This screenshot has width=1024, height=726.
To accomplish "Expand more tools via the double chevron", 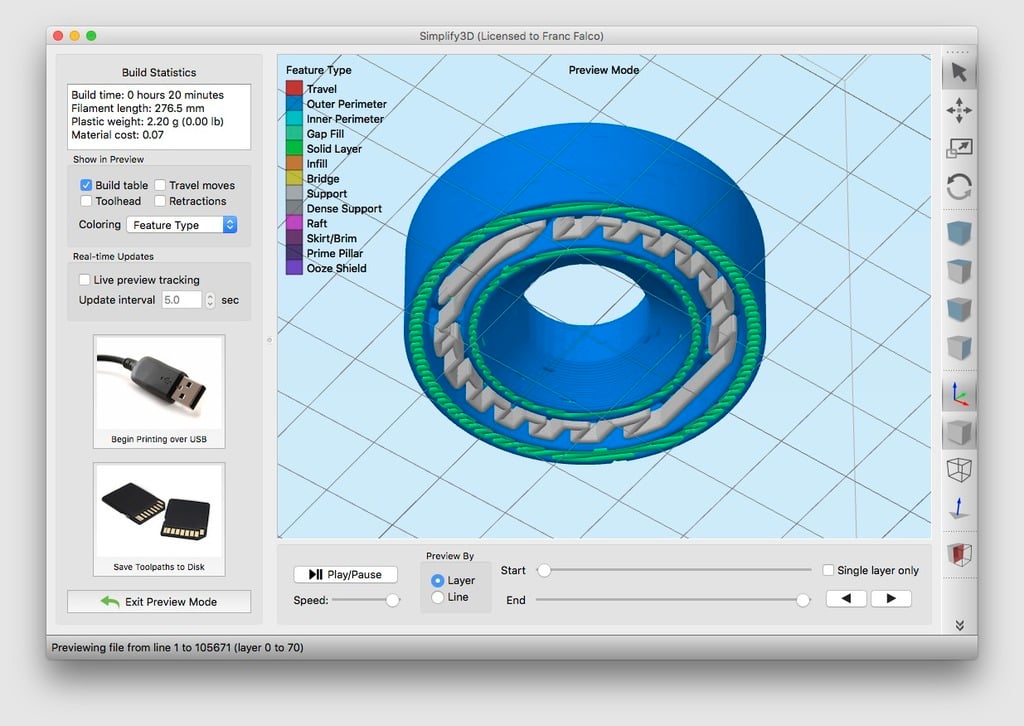I will tap(957, 624).
